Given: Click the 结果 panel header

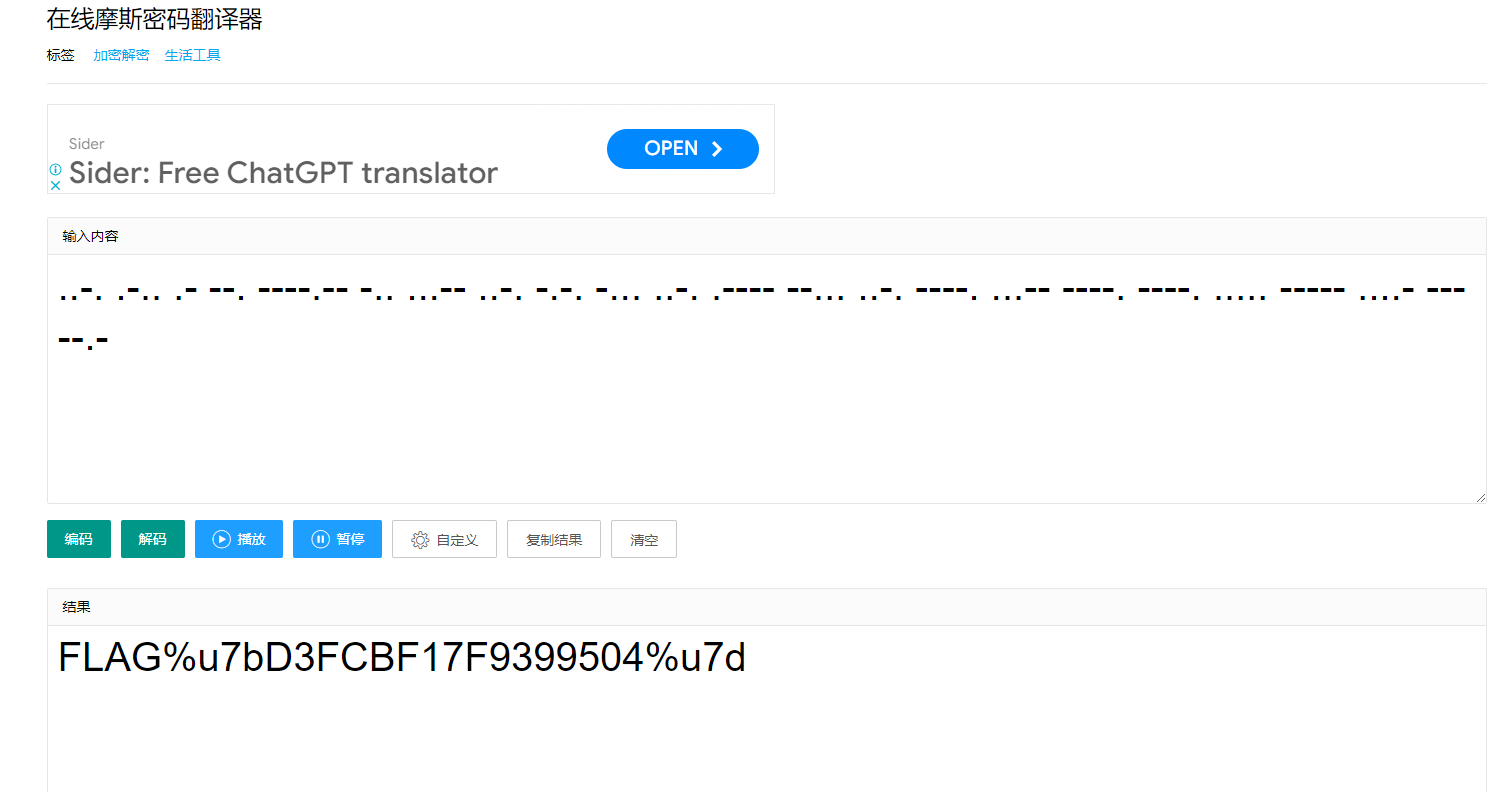Looking at the screenshot, I should tap(75, 606).
